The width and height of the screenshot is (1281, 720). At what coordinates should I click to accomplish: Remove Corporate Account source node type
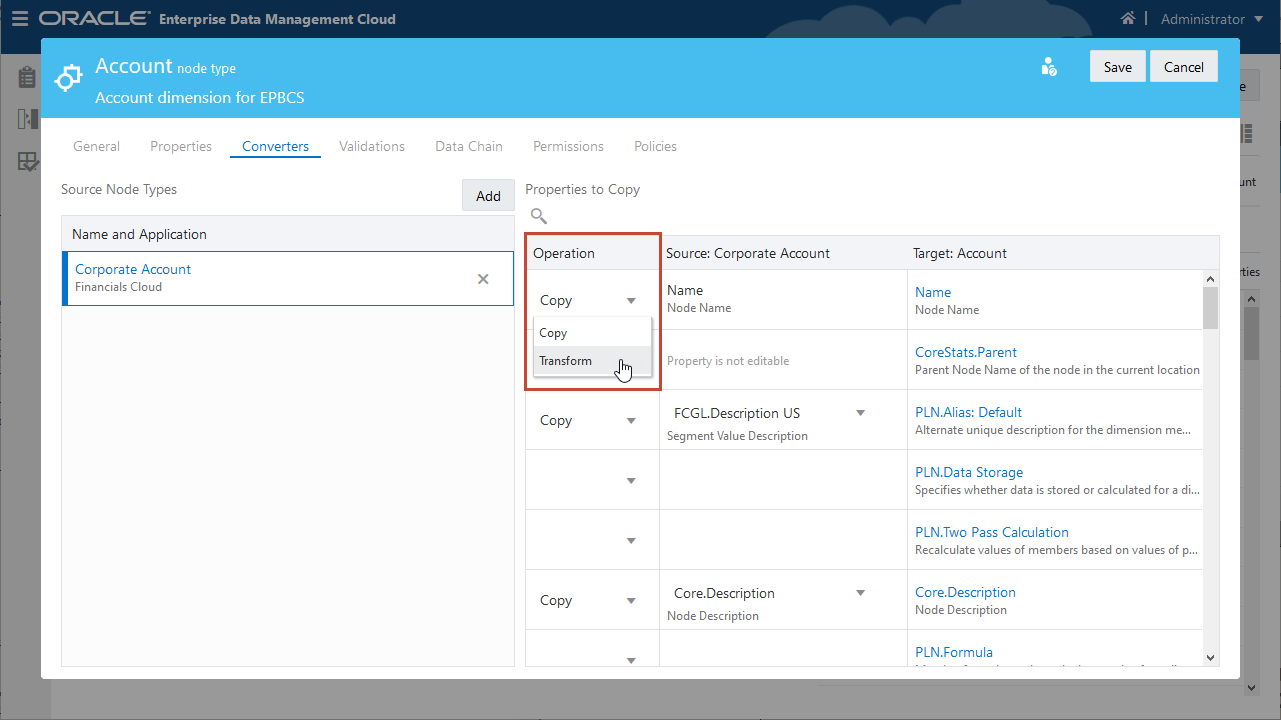point(483,279)
